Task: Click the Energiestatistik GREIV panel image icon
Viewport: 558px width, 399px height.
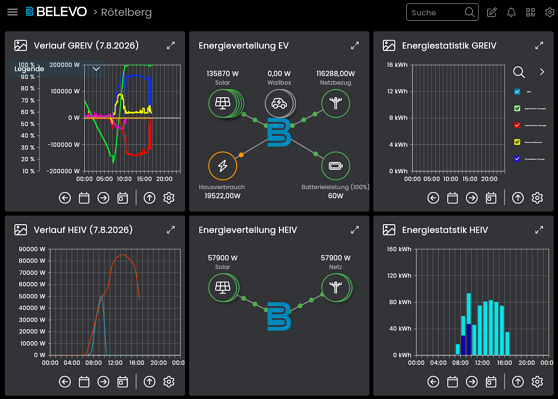Action: click(x=389, y=46)
